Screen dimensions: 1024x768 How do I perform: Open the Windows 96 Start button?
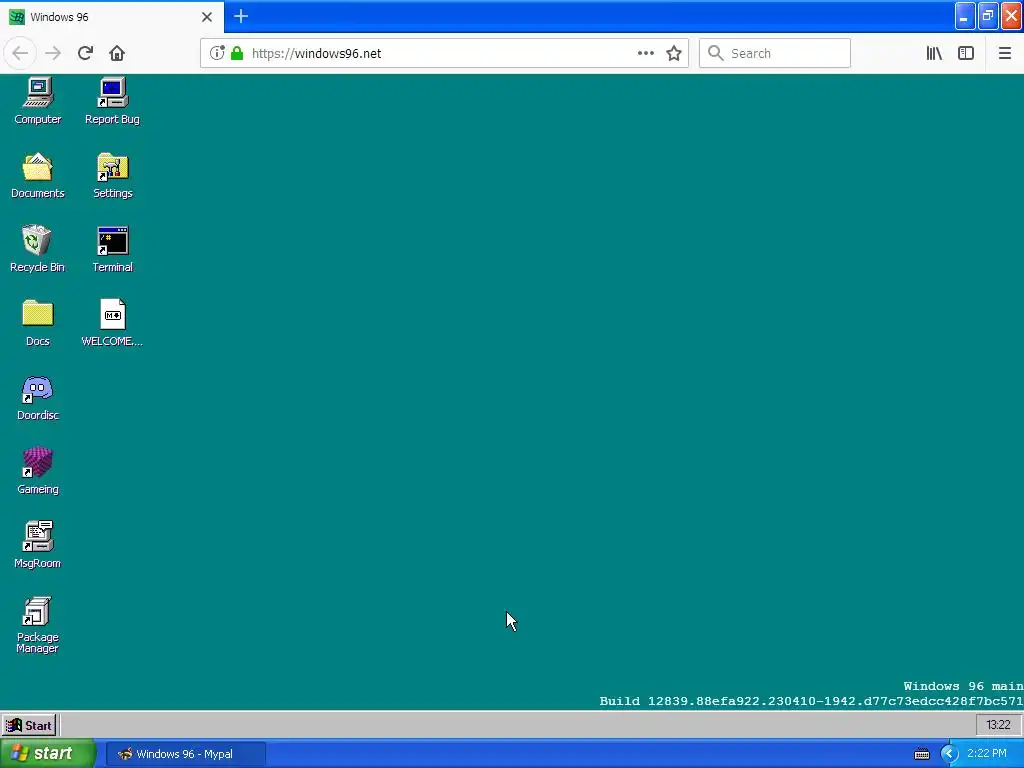[29, 726]
